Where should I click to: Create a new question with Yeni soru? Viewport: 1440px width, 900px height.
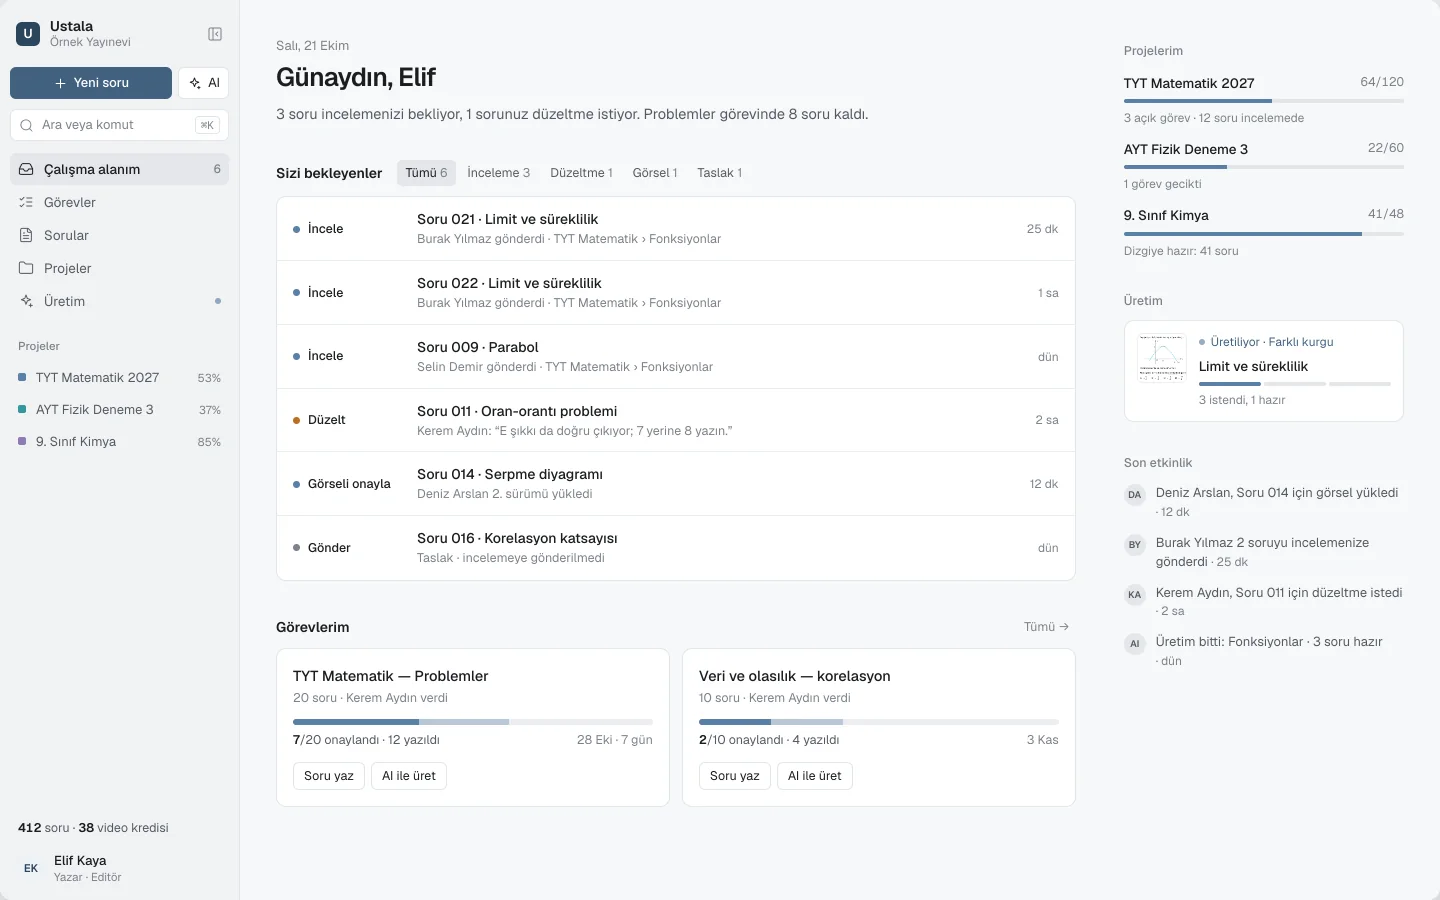coord(91,83)
